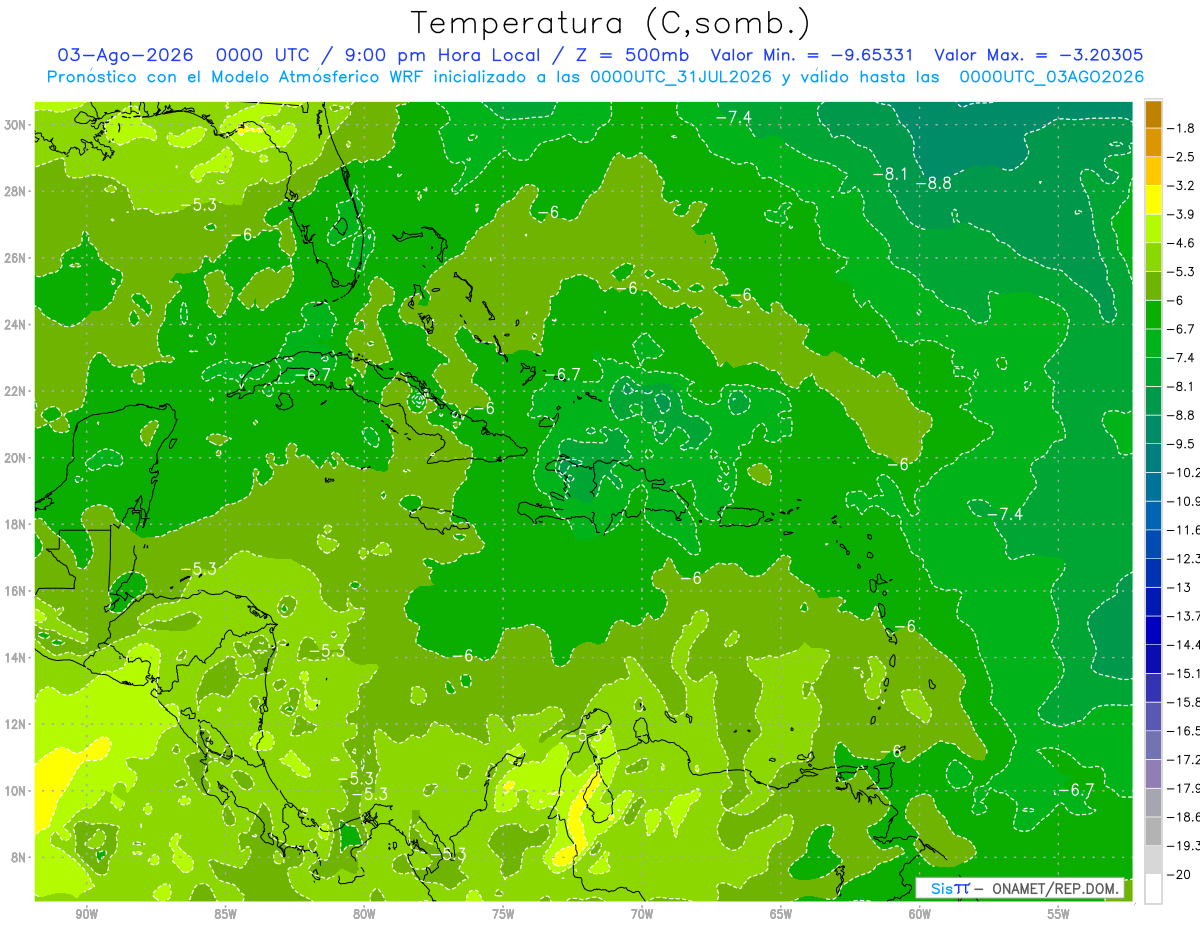The image size is (1200, 927).
Task: Select the bright yellow legend swatch below -3.2
Action: pyautogui.click(x=1153, y=199)
